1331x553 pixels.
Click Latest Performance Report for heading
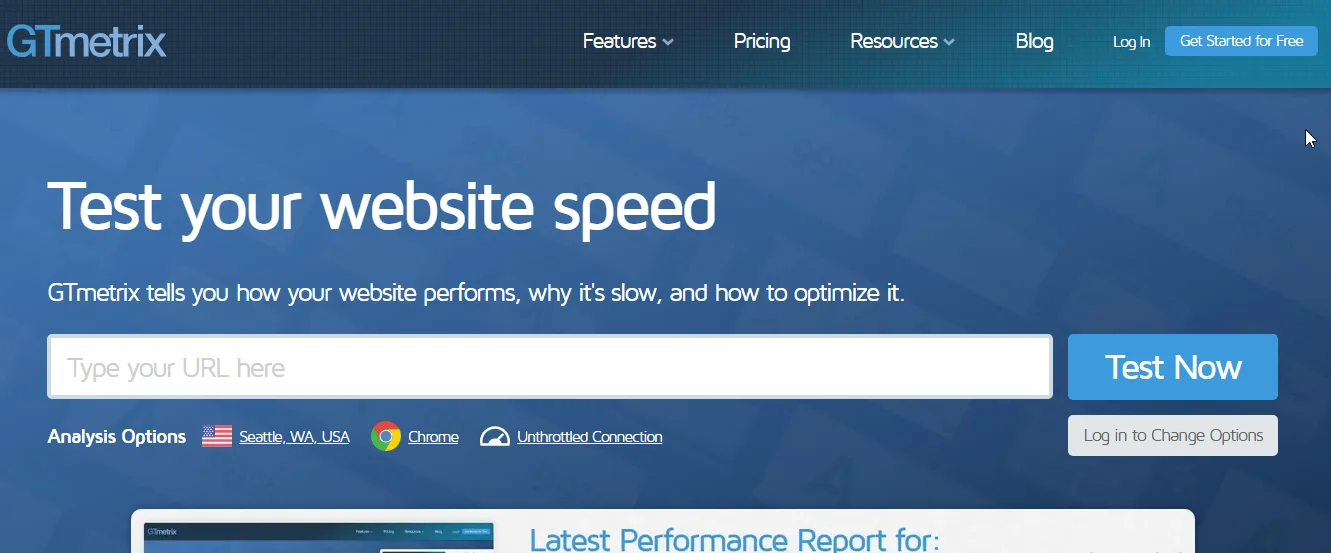point(734,540)
